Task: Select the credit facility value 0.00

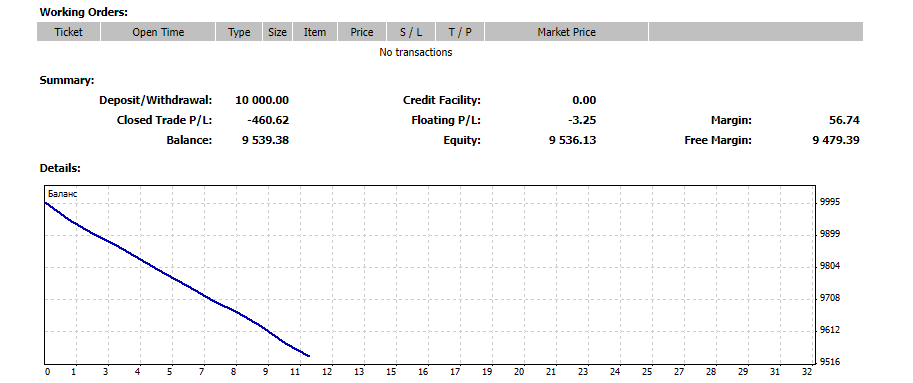Action: tap(584, 100)
